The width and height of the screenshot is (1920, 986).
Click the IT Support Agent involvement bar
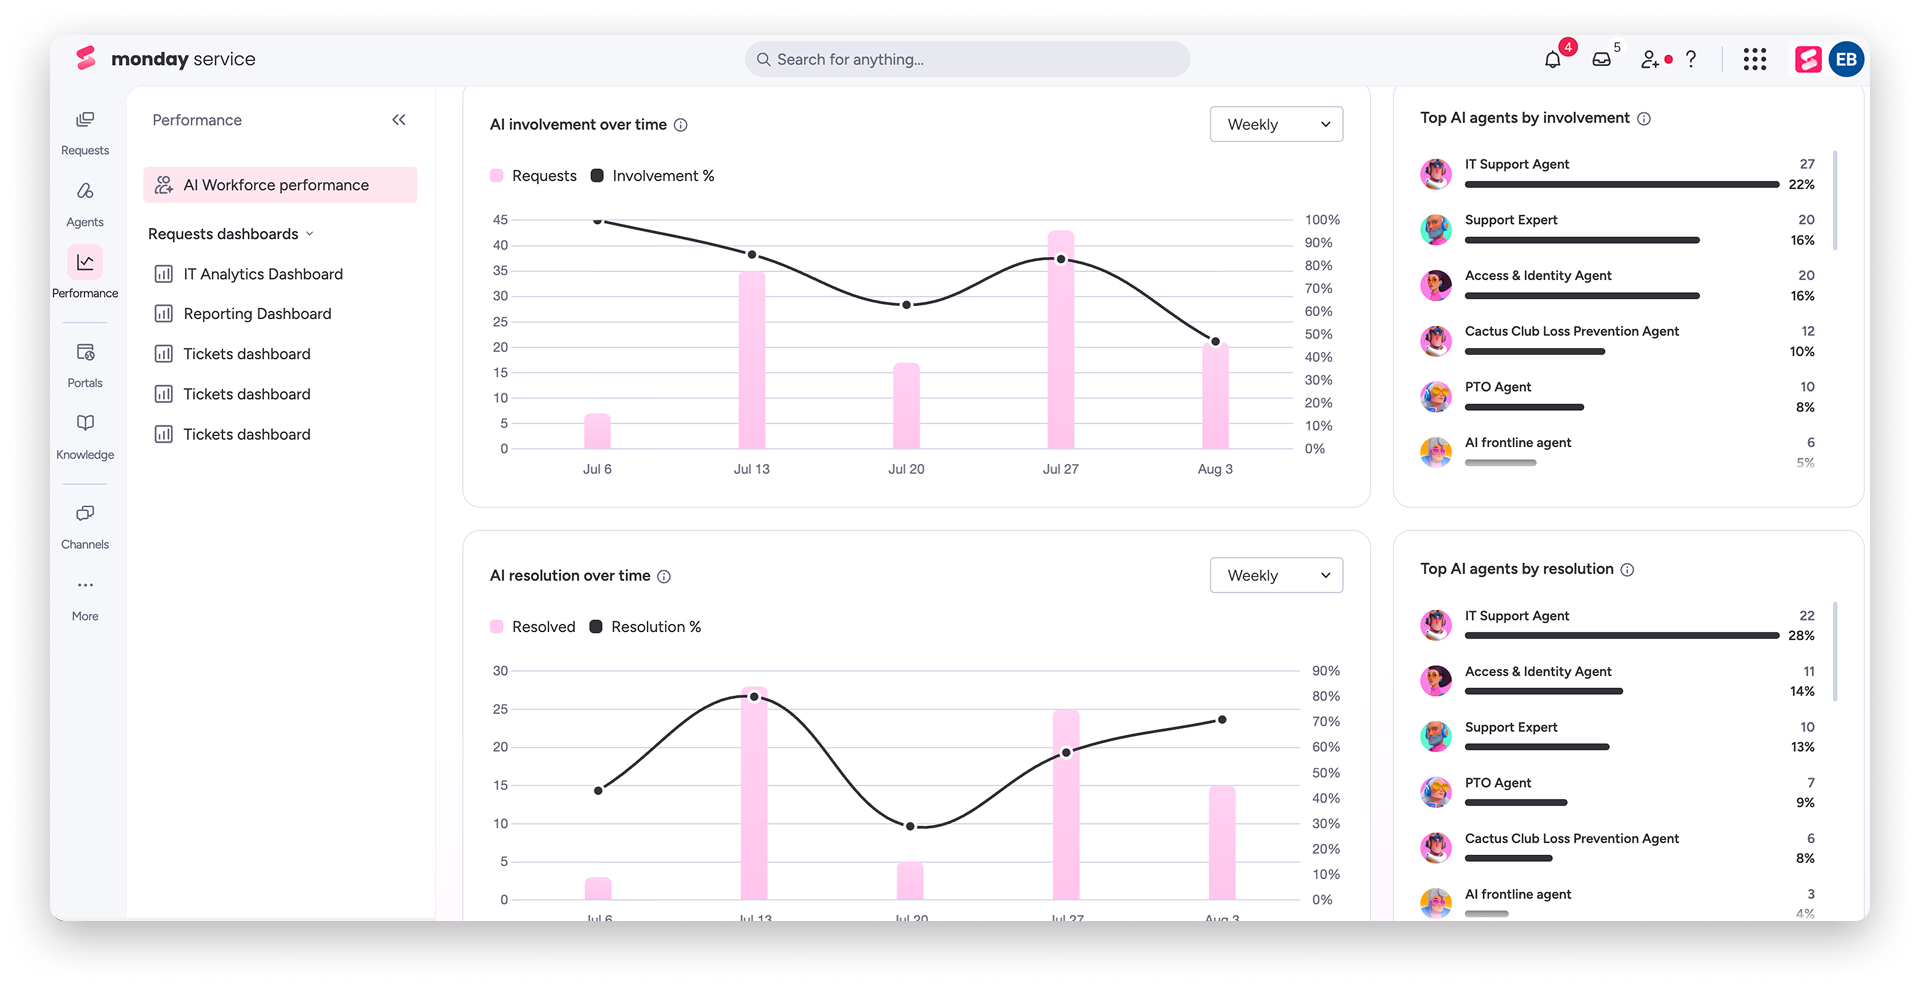pyautogui.click(x=1621, y=185)
